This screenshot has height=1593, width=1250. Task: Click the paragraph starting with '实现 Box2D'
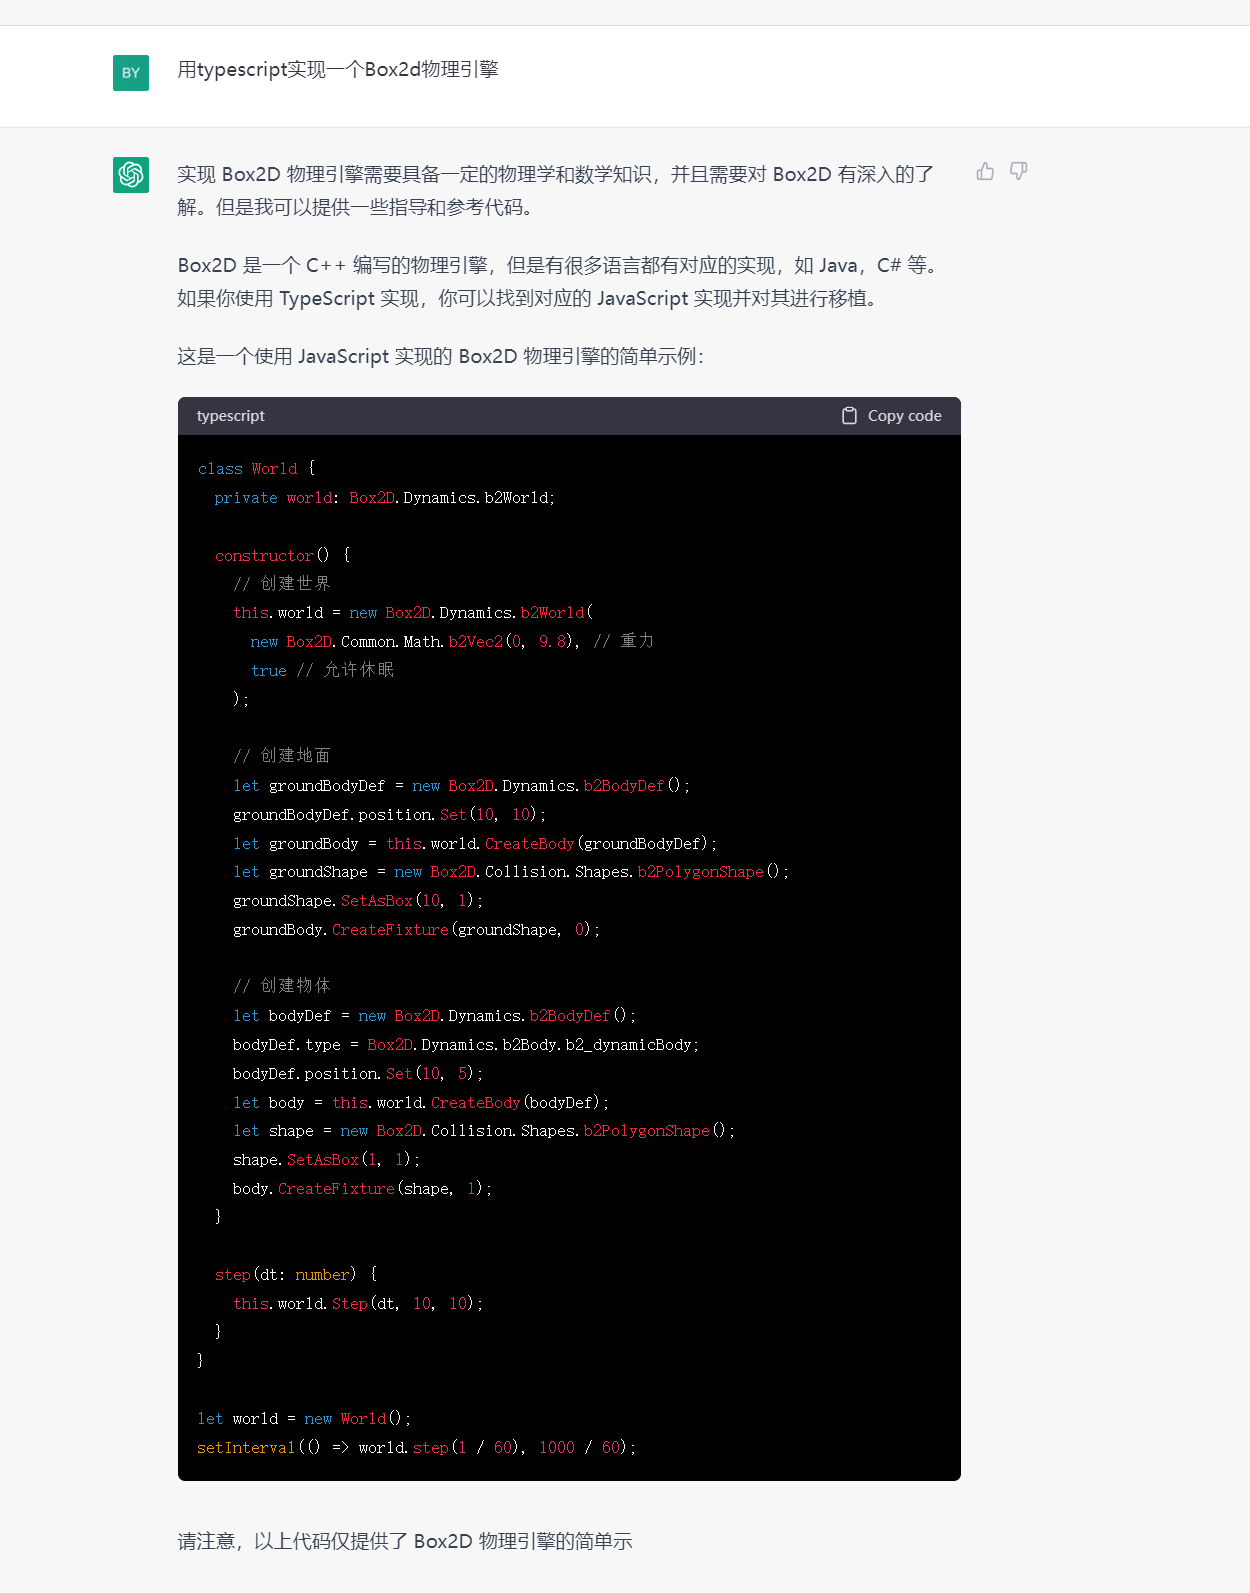pyautogui.click(x=556, y=191)
